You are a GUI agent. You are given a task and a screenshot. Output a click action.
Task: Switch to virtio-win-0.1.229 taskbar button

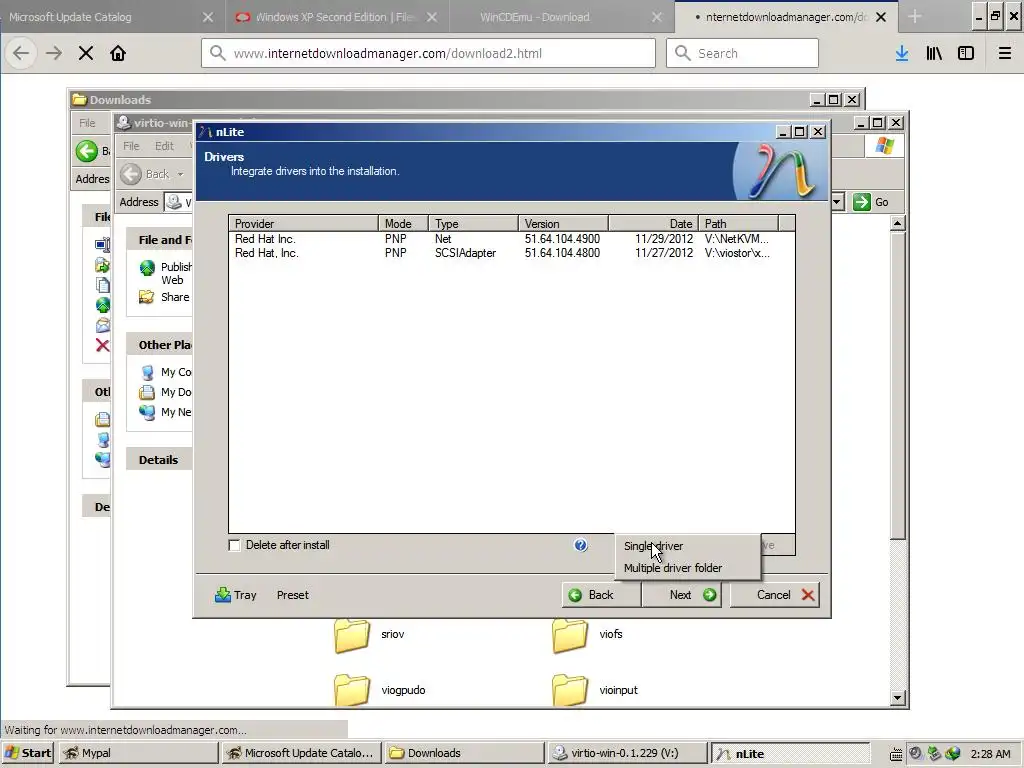tap(627, 753)
